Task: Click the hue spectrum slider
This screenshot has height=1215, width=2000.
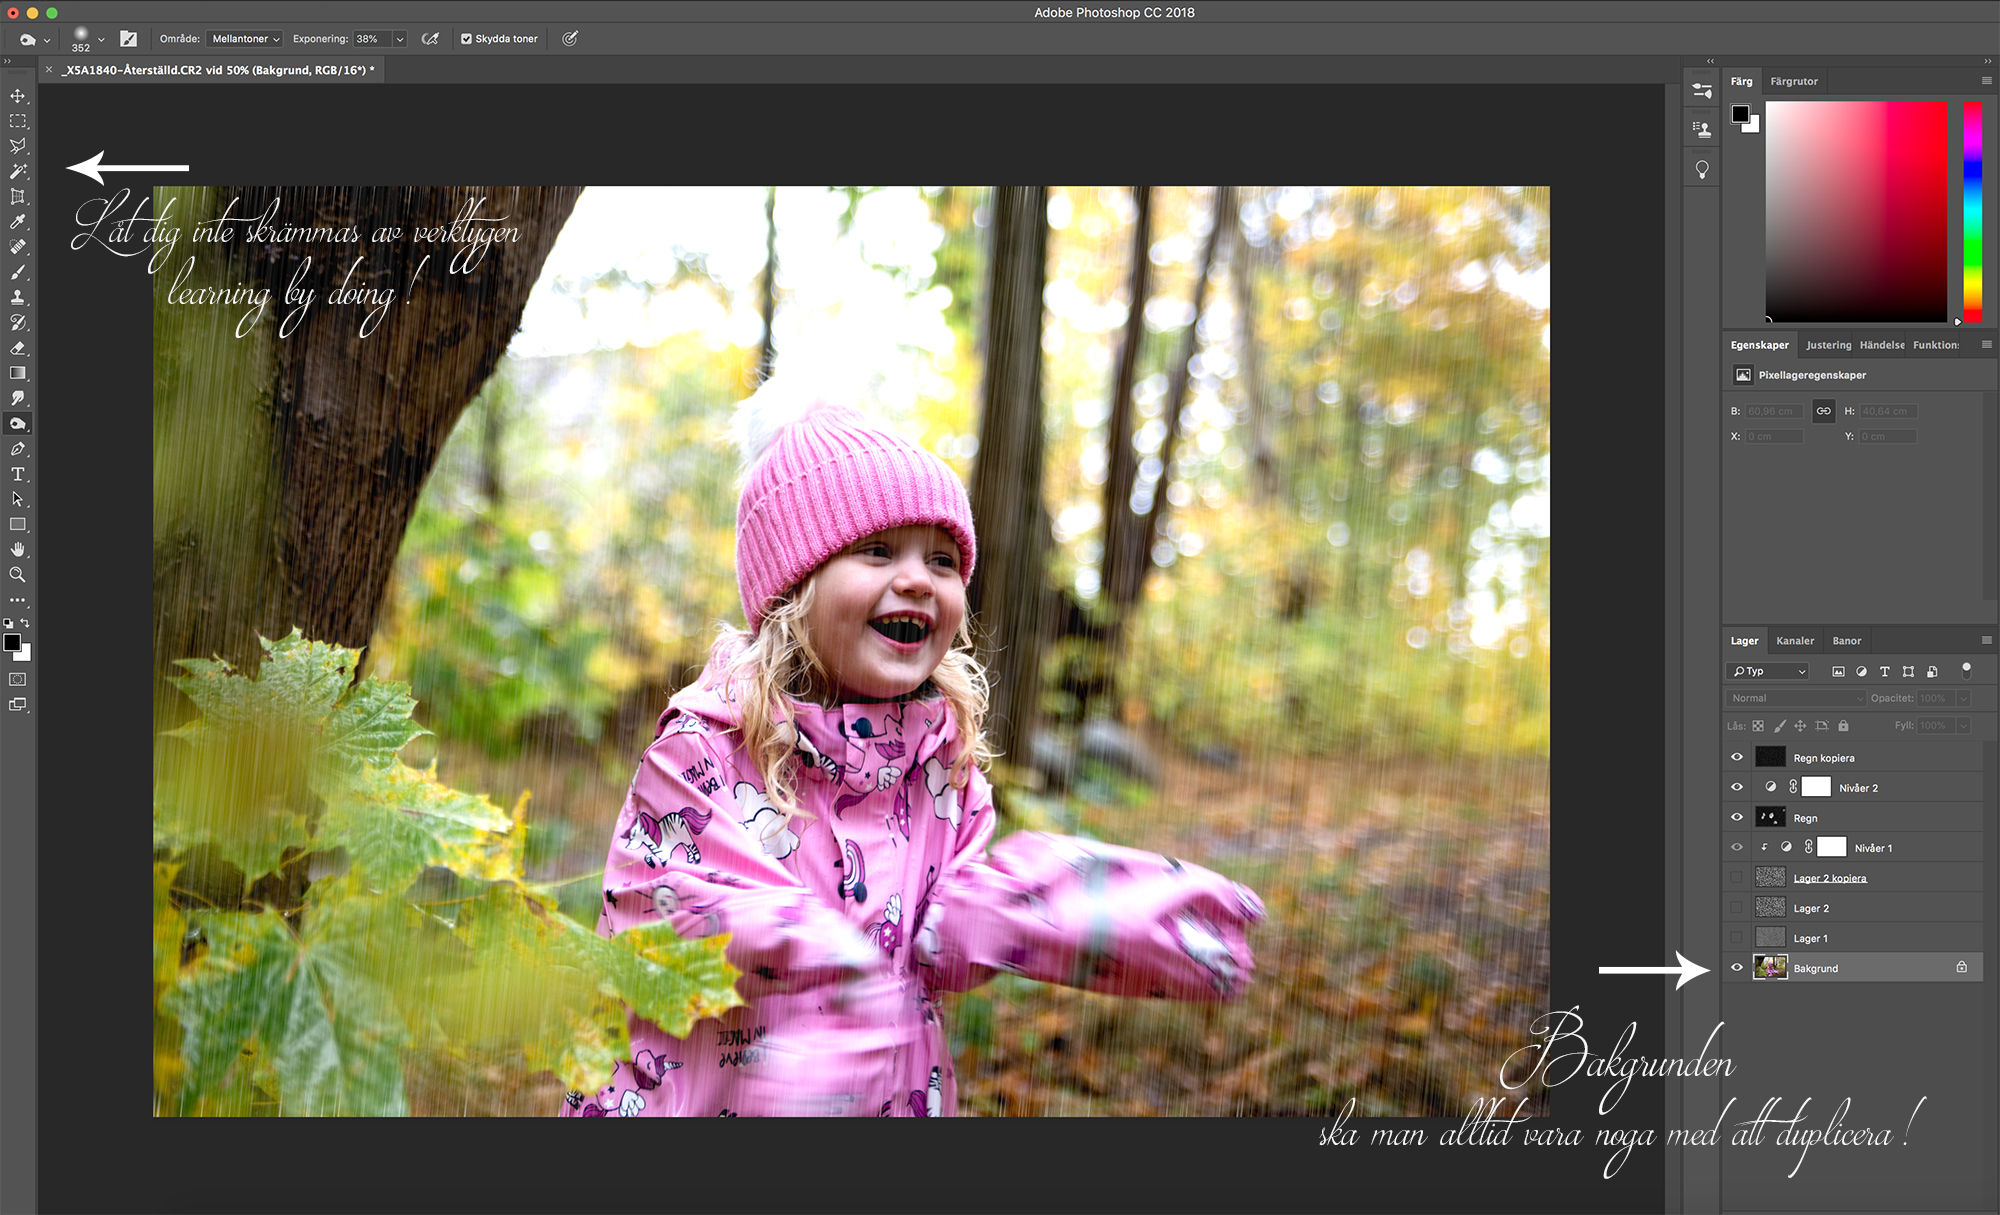Action: [x=1972, y=211]
